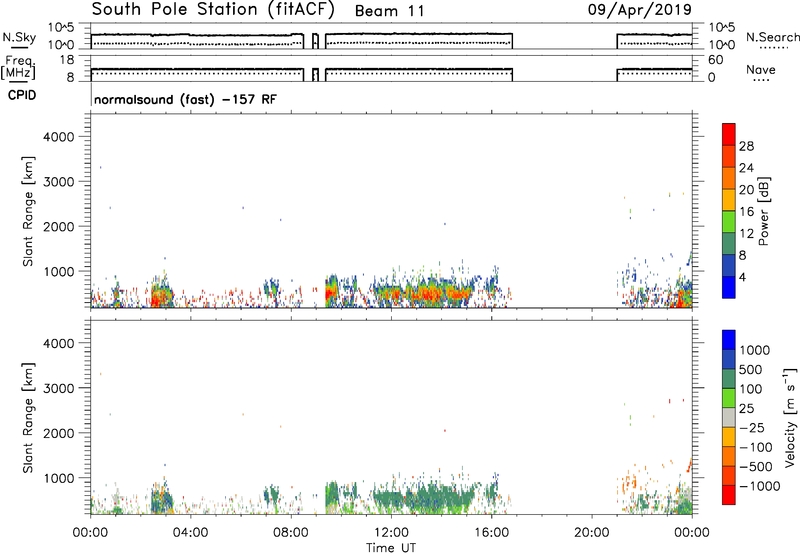Click the gray segment of Velocity colorbar
800x554 pixels.
tap(729, 417)
